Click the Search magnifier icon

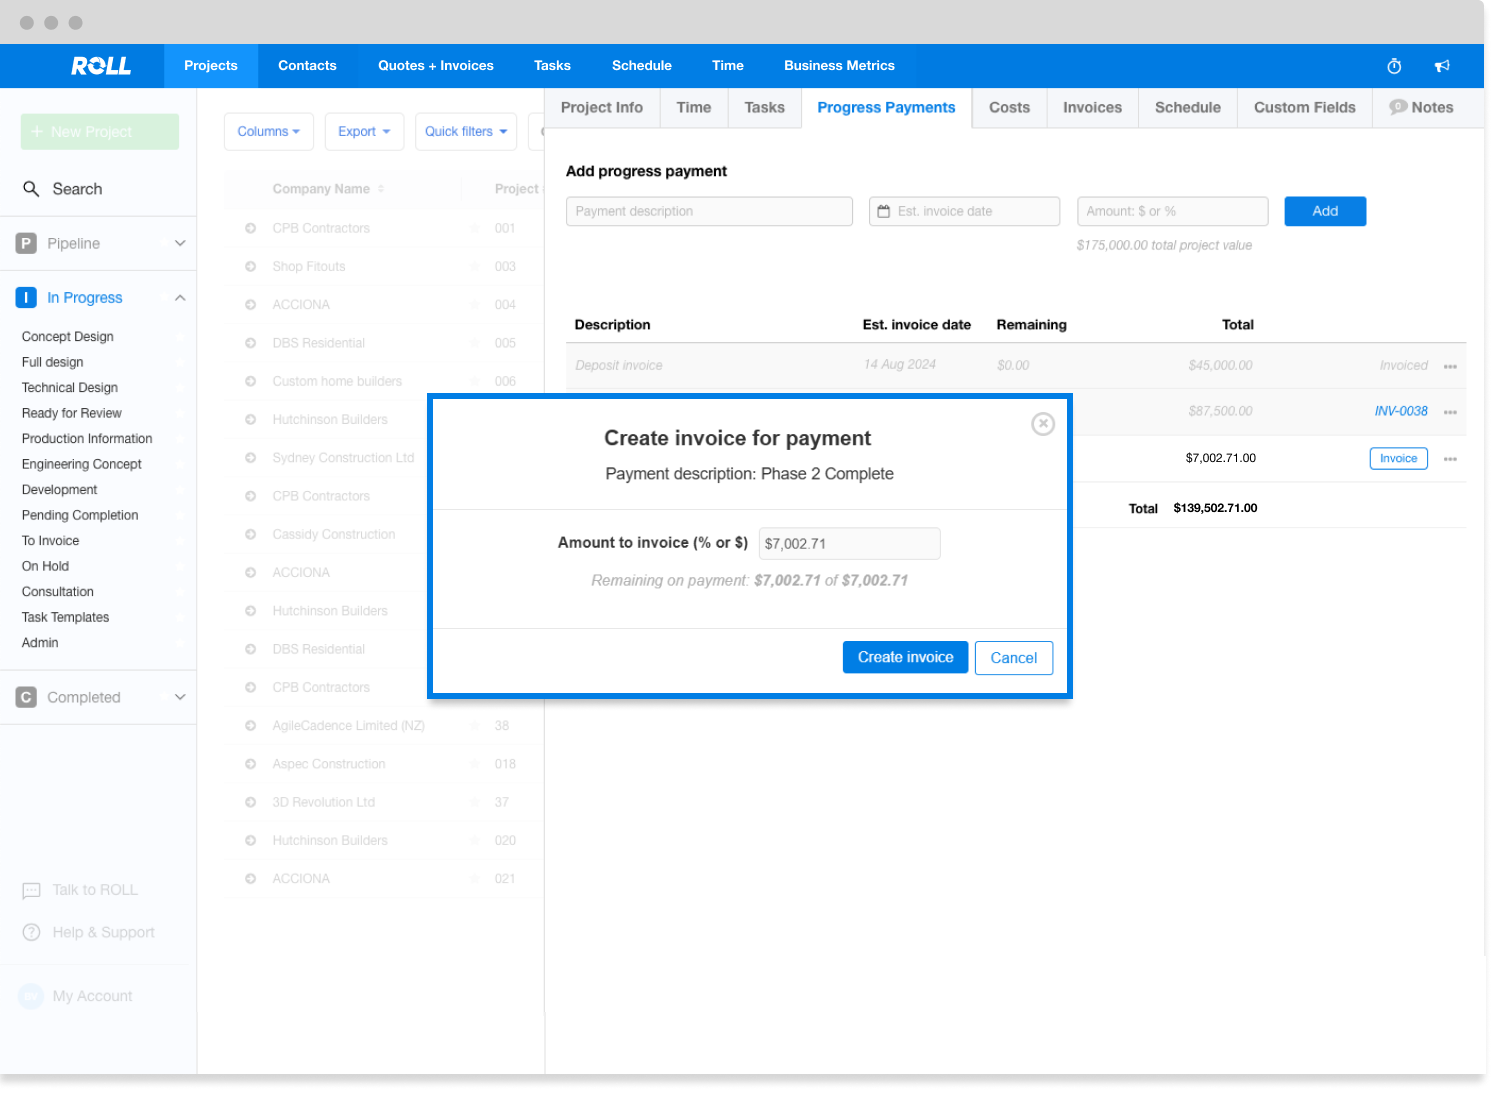click(x=31, y=189)
